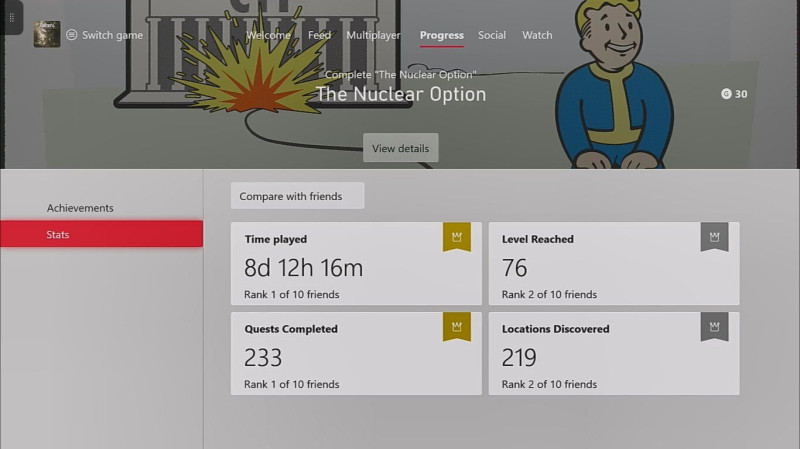Viewport: 800px width, 449px height.
Task: Click gold crown badge on Quests Completed
Action: [x=457, y=327]
